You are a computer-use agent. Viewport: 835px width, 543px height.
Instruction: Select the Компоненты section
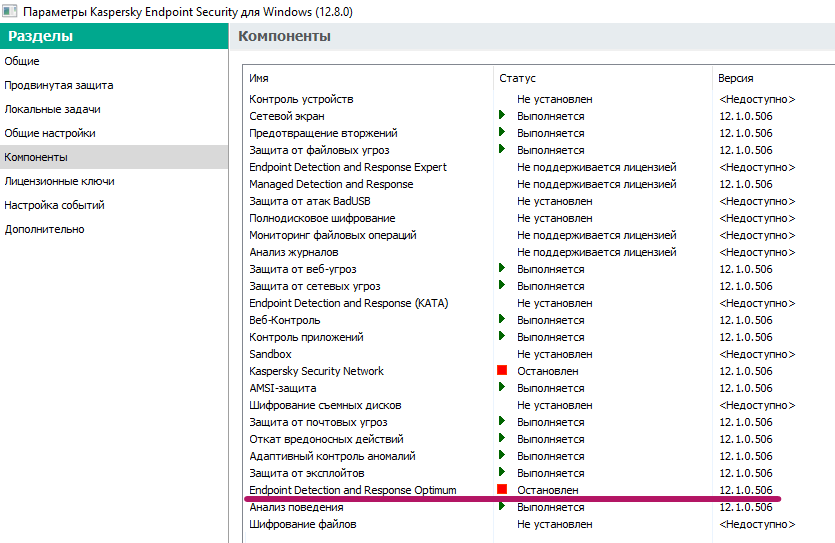[114, 157]
